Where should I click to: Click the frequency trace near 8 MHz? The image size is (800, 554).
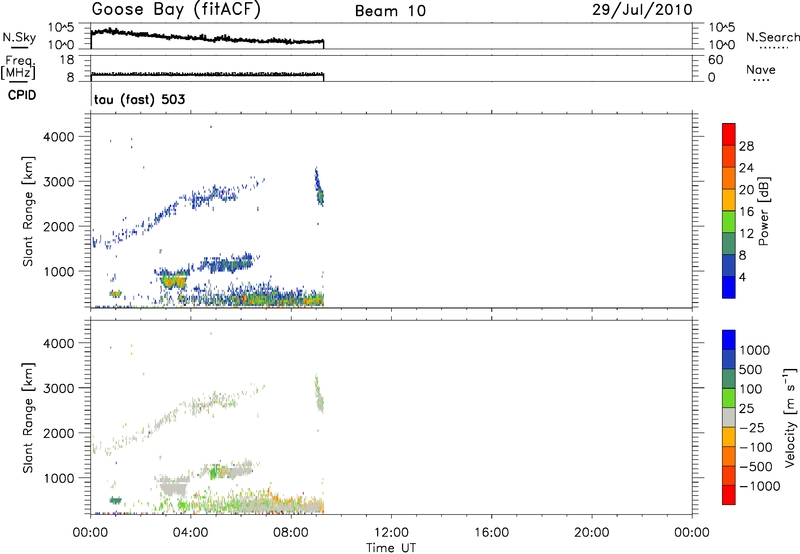coord(207,74)
